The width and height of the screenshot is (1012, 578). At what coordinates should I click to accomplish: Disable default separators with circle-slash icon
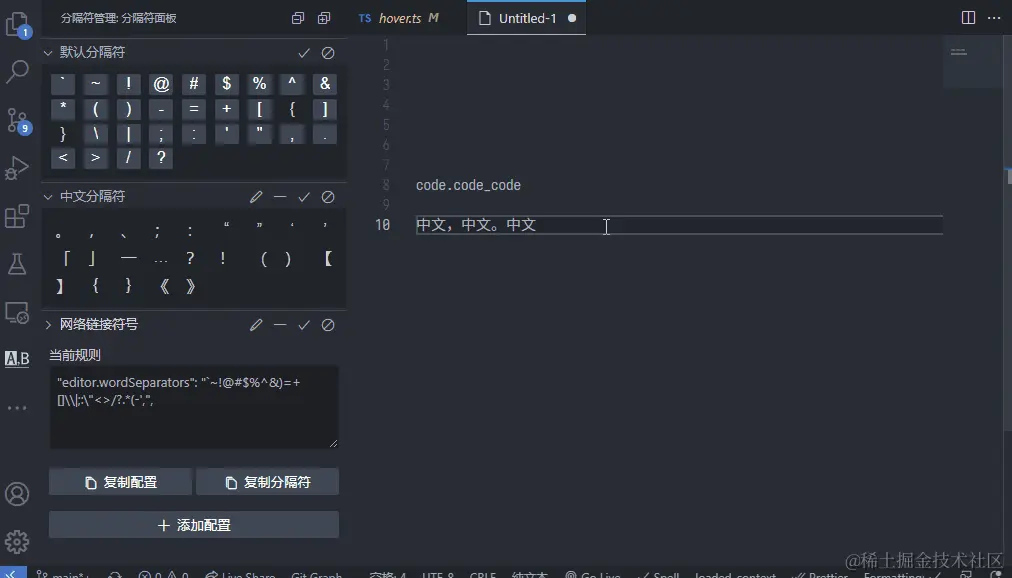(x=327, y=52)
